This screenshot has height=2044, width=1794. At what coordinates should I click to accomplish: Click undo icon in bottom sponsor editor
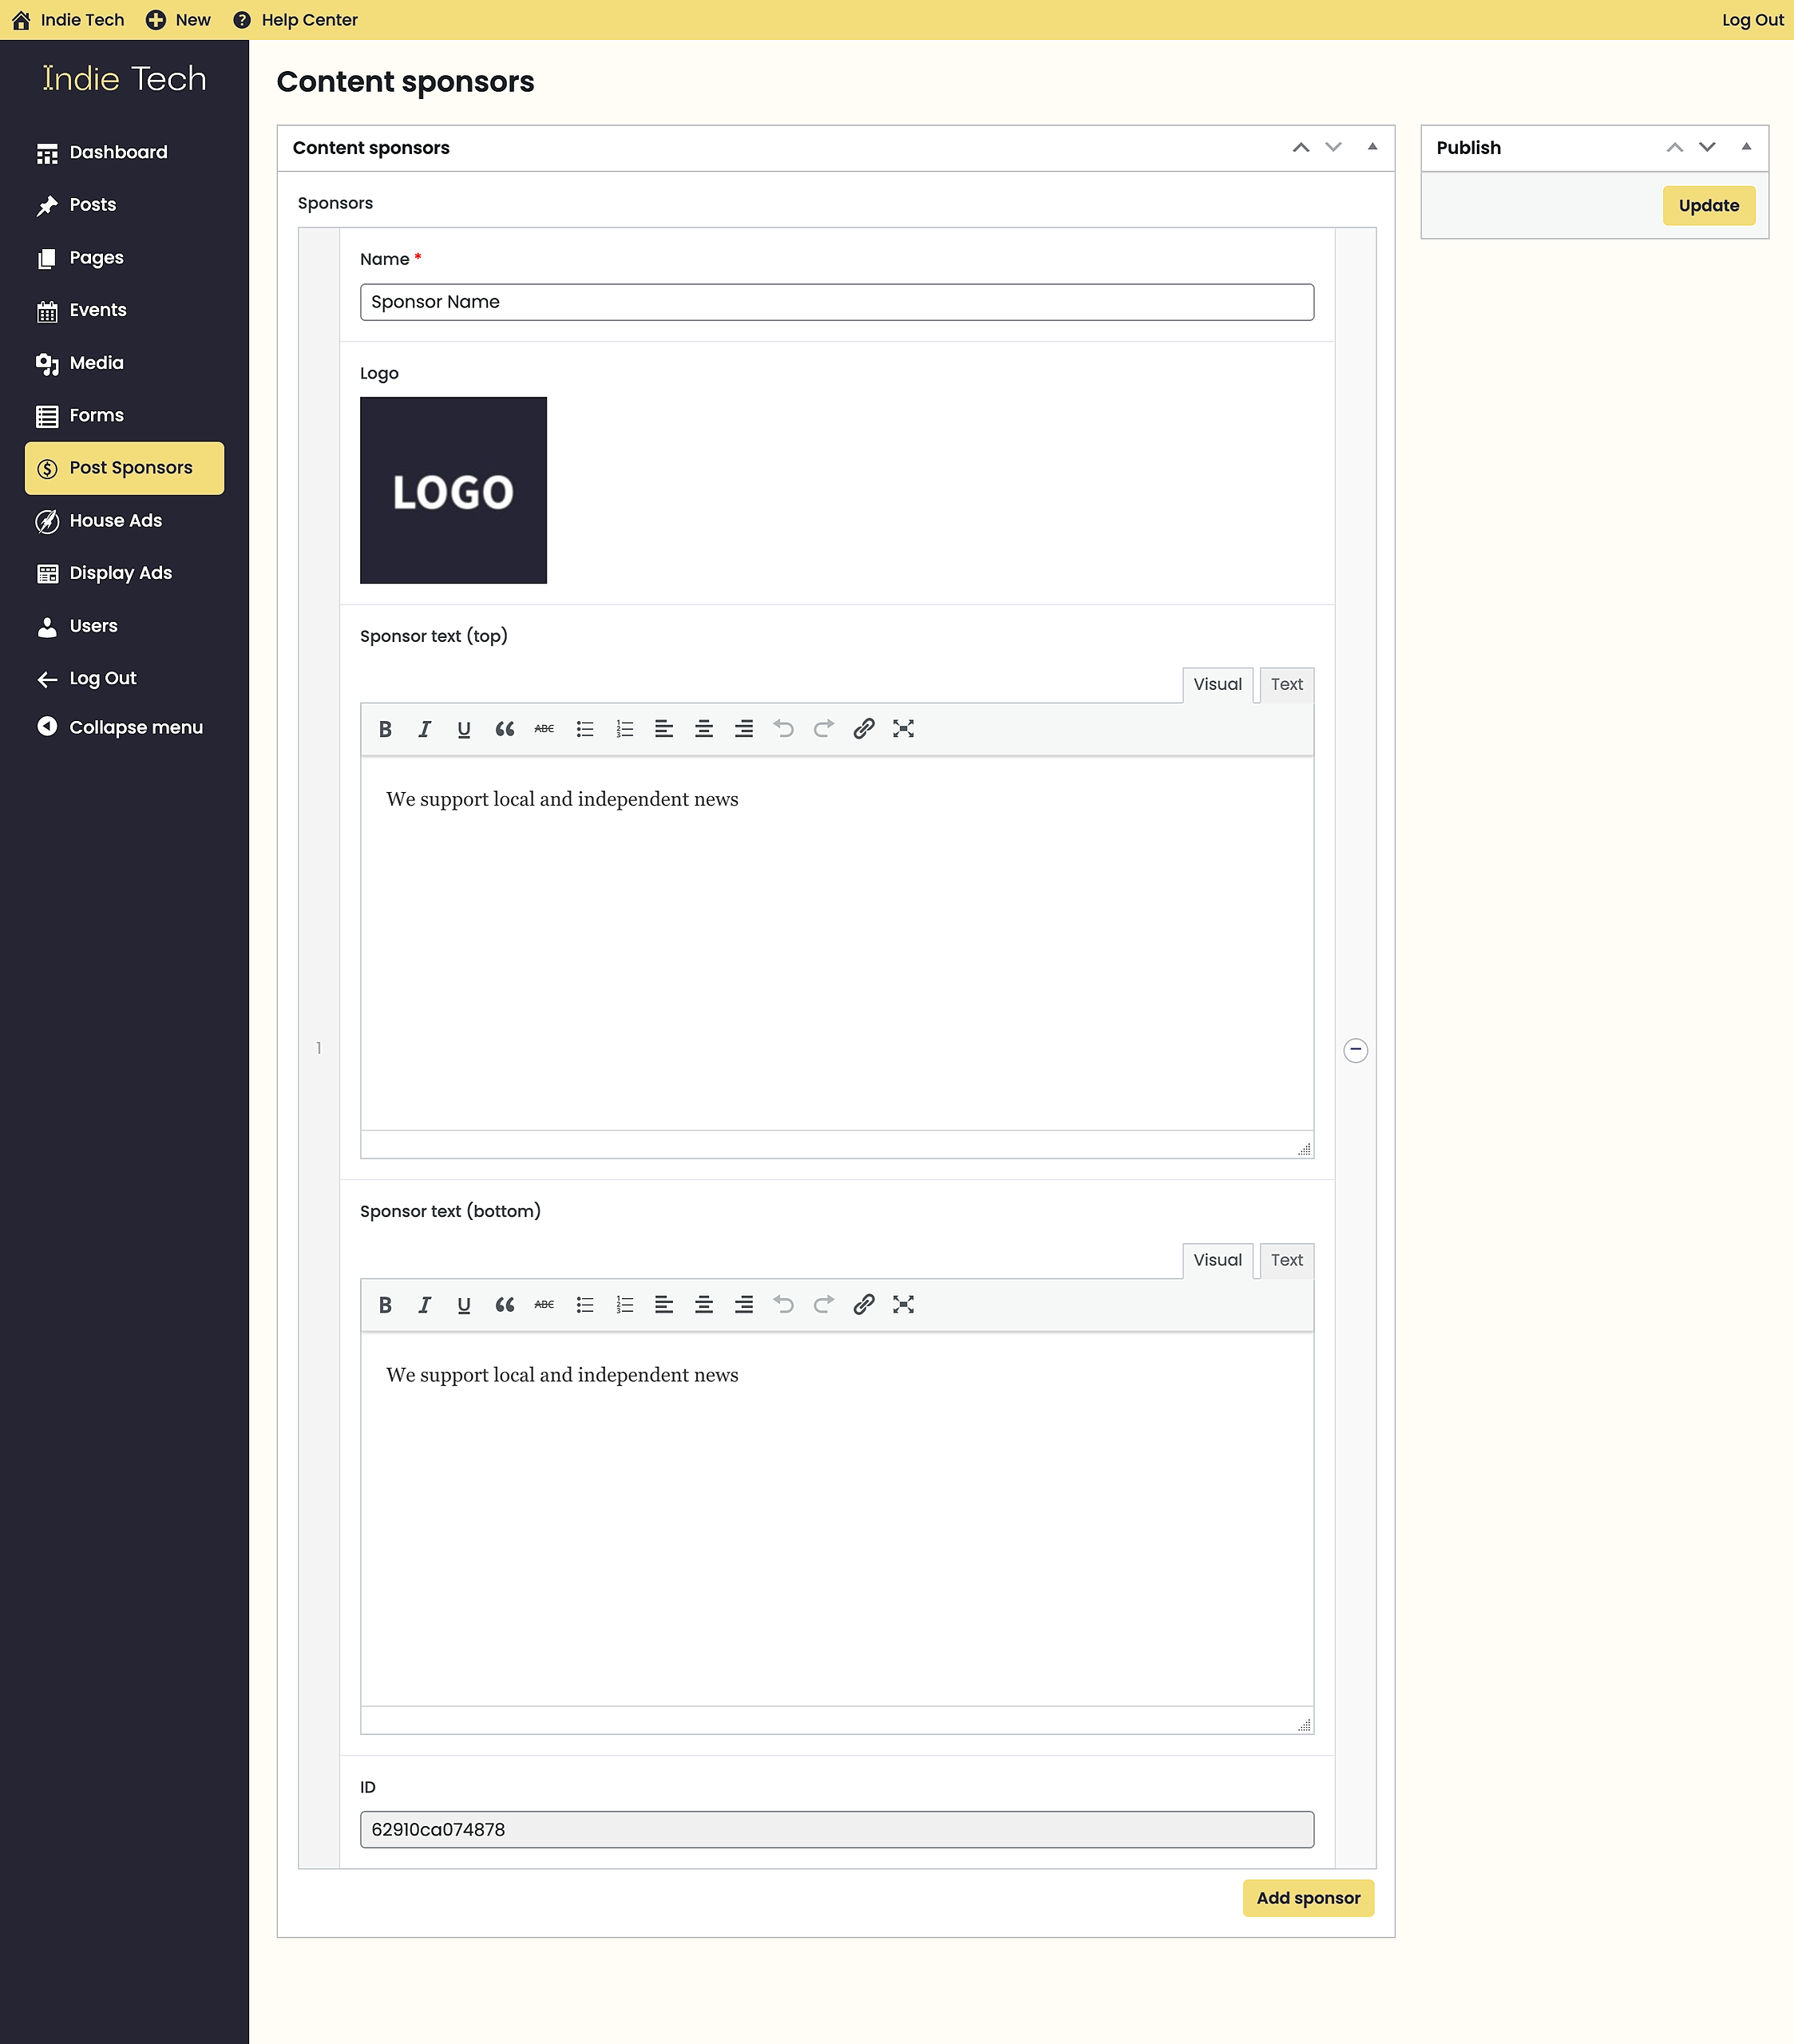pyautogui.click(x=784, y=1305)
